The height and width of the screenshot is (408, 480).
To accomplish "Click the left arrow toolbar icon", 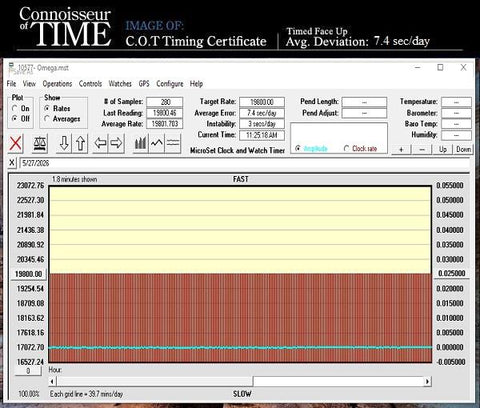I will [100, 144].
